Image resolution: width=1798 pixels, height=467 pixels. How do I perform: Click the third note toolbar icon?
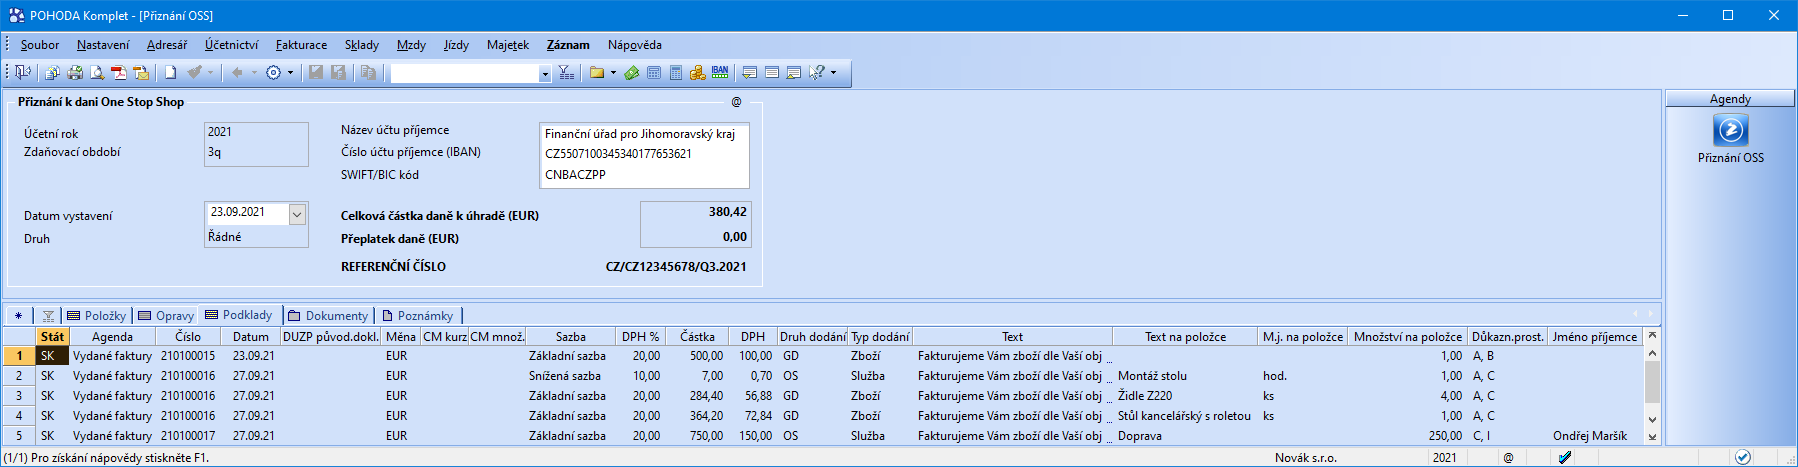point(794,72)
